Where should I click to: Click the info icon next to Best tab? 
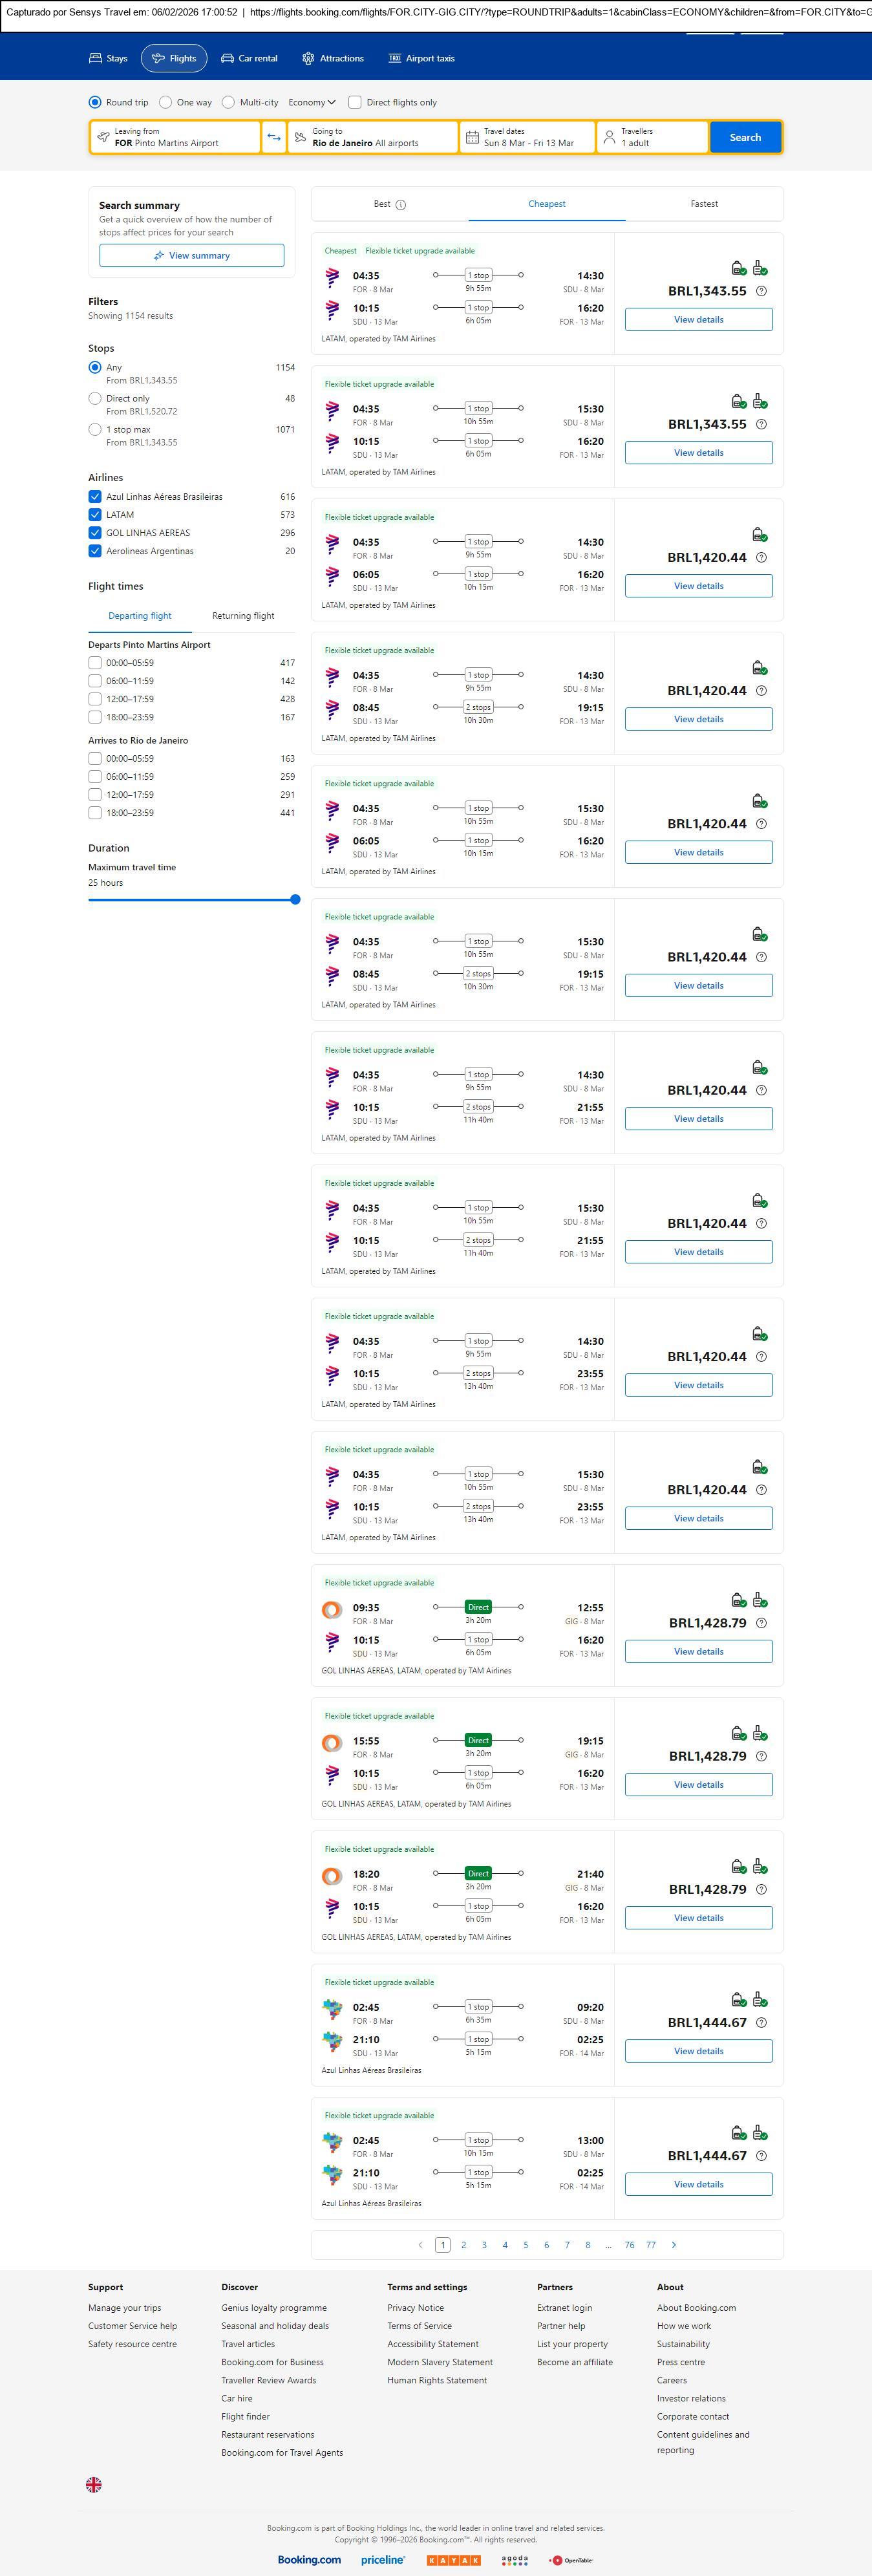tap(401, 205)
